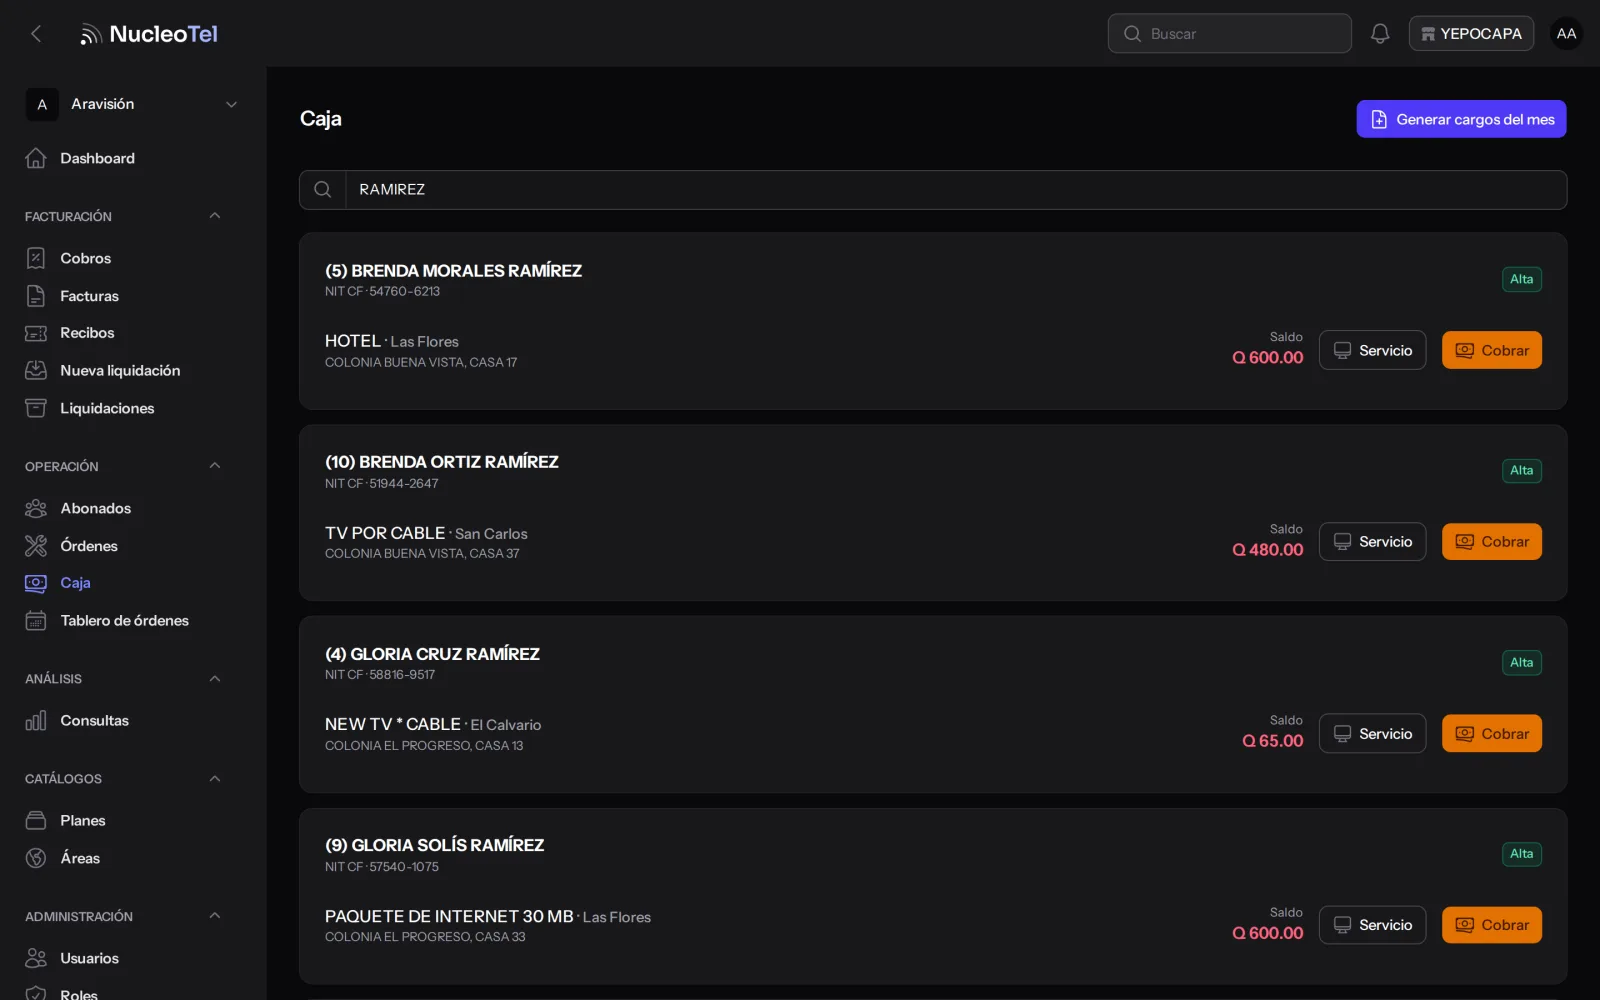
Task: Click the Consultas chart icon
Action: 36,721
